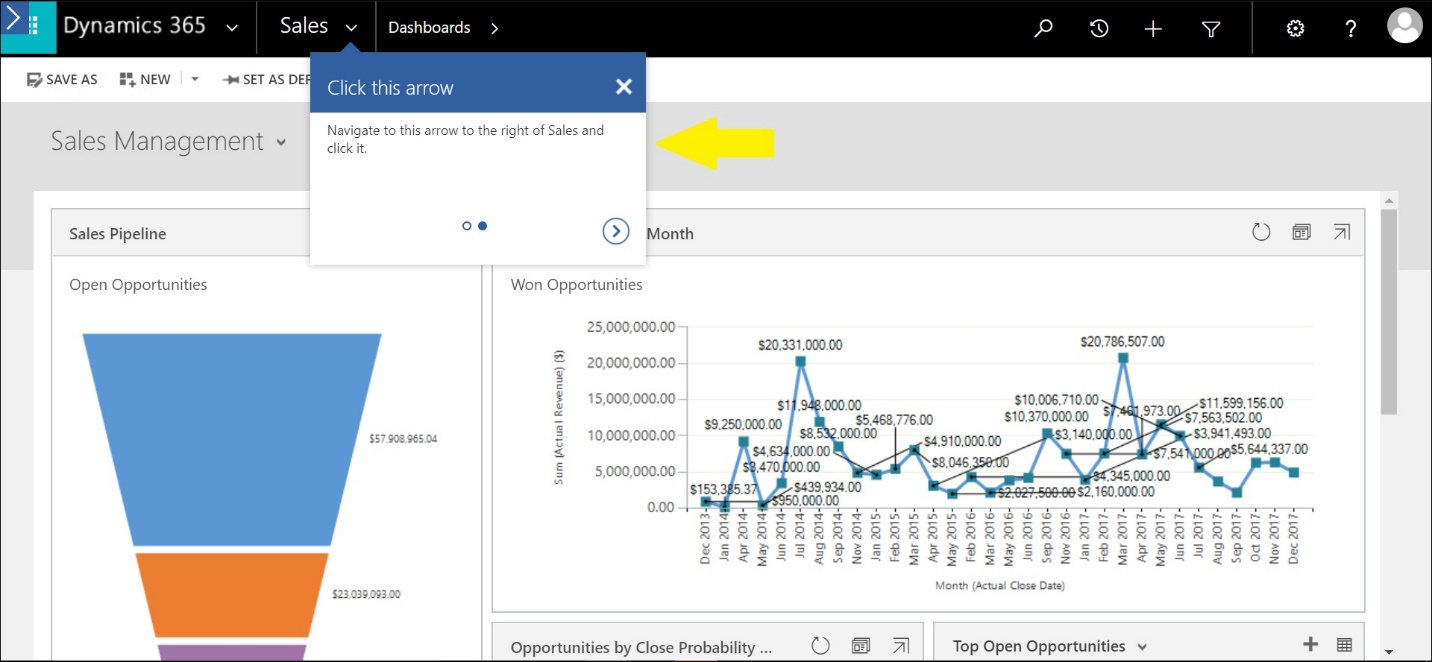1432x662 pixels.
Task: Click the plus quick create icon in the top bar
Action: point(1153,29)
